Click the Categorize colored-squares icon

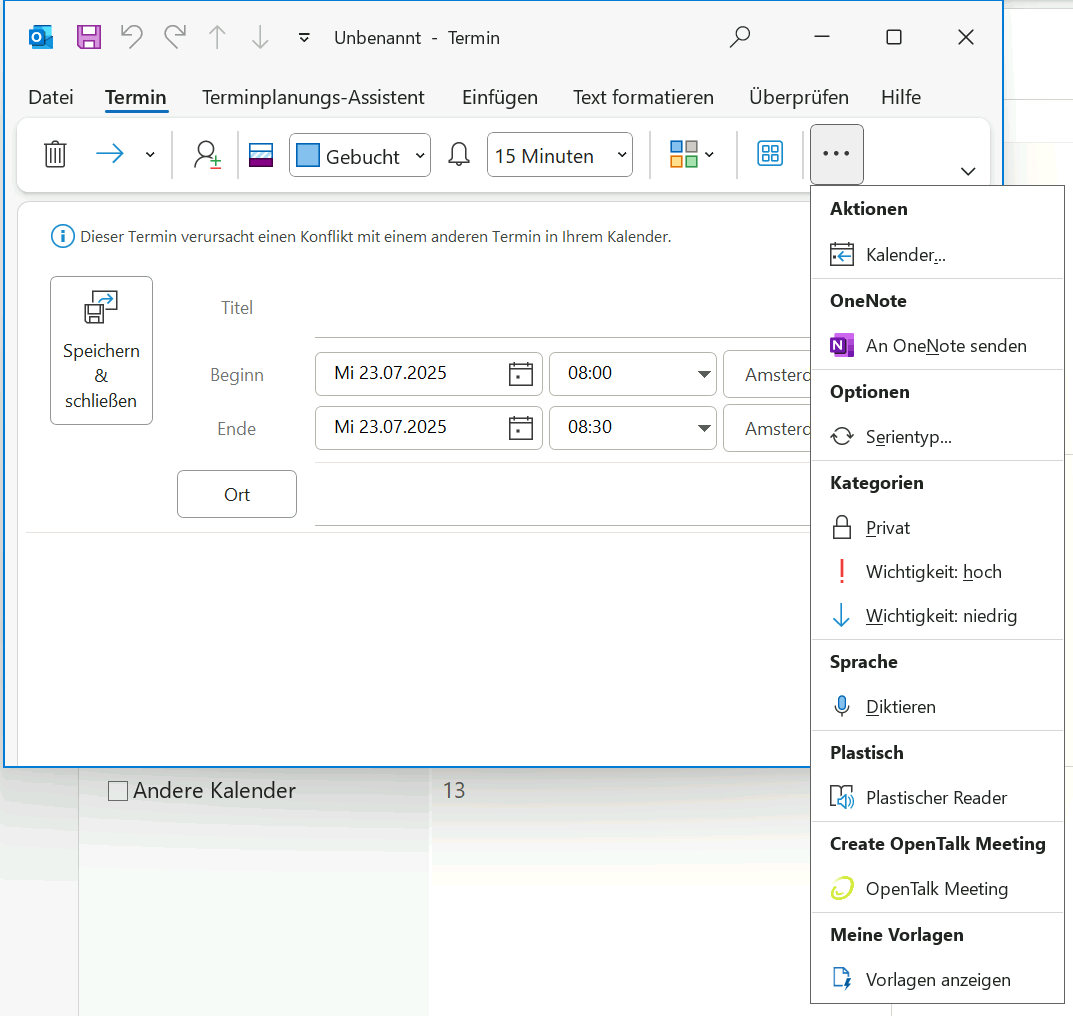pyautogui.click(x=684, y=154)
